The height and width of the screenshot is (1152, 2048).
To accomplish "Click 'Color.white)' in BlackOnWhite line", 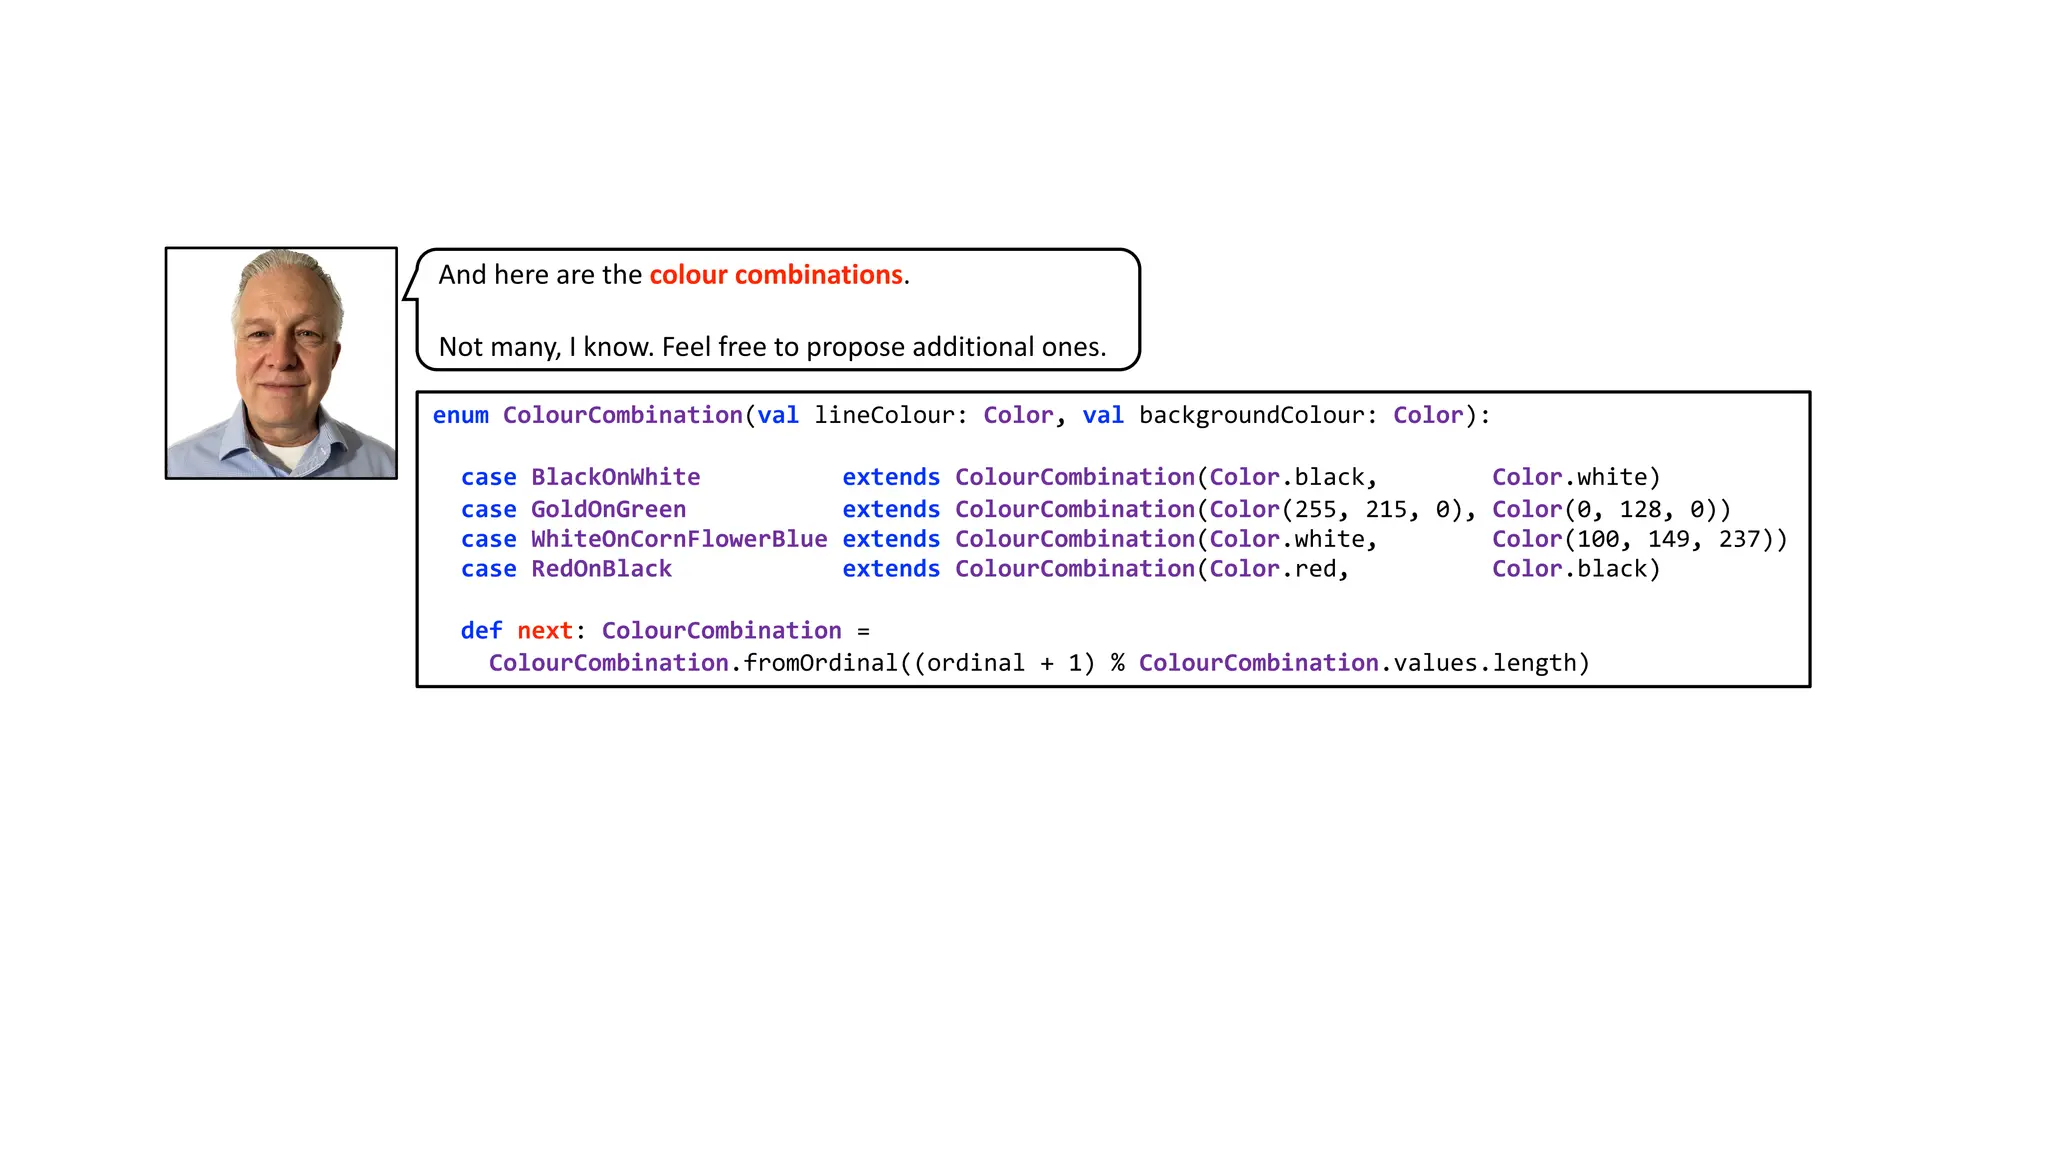I will (1575, 478).
